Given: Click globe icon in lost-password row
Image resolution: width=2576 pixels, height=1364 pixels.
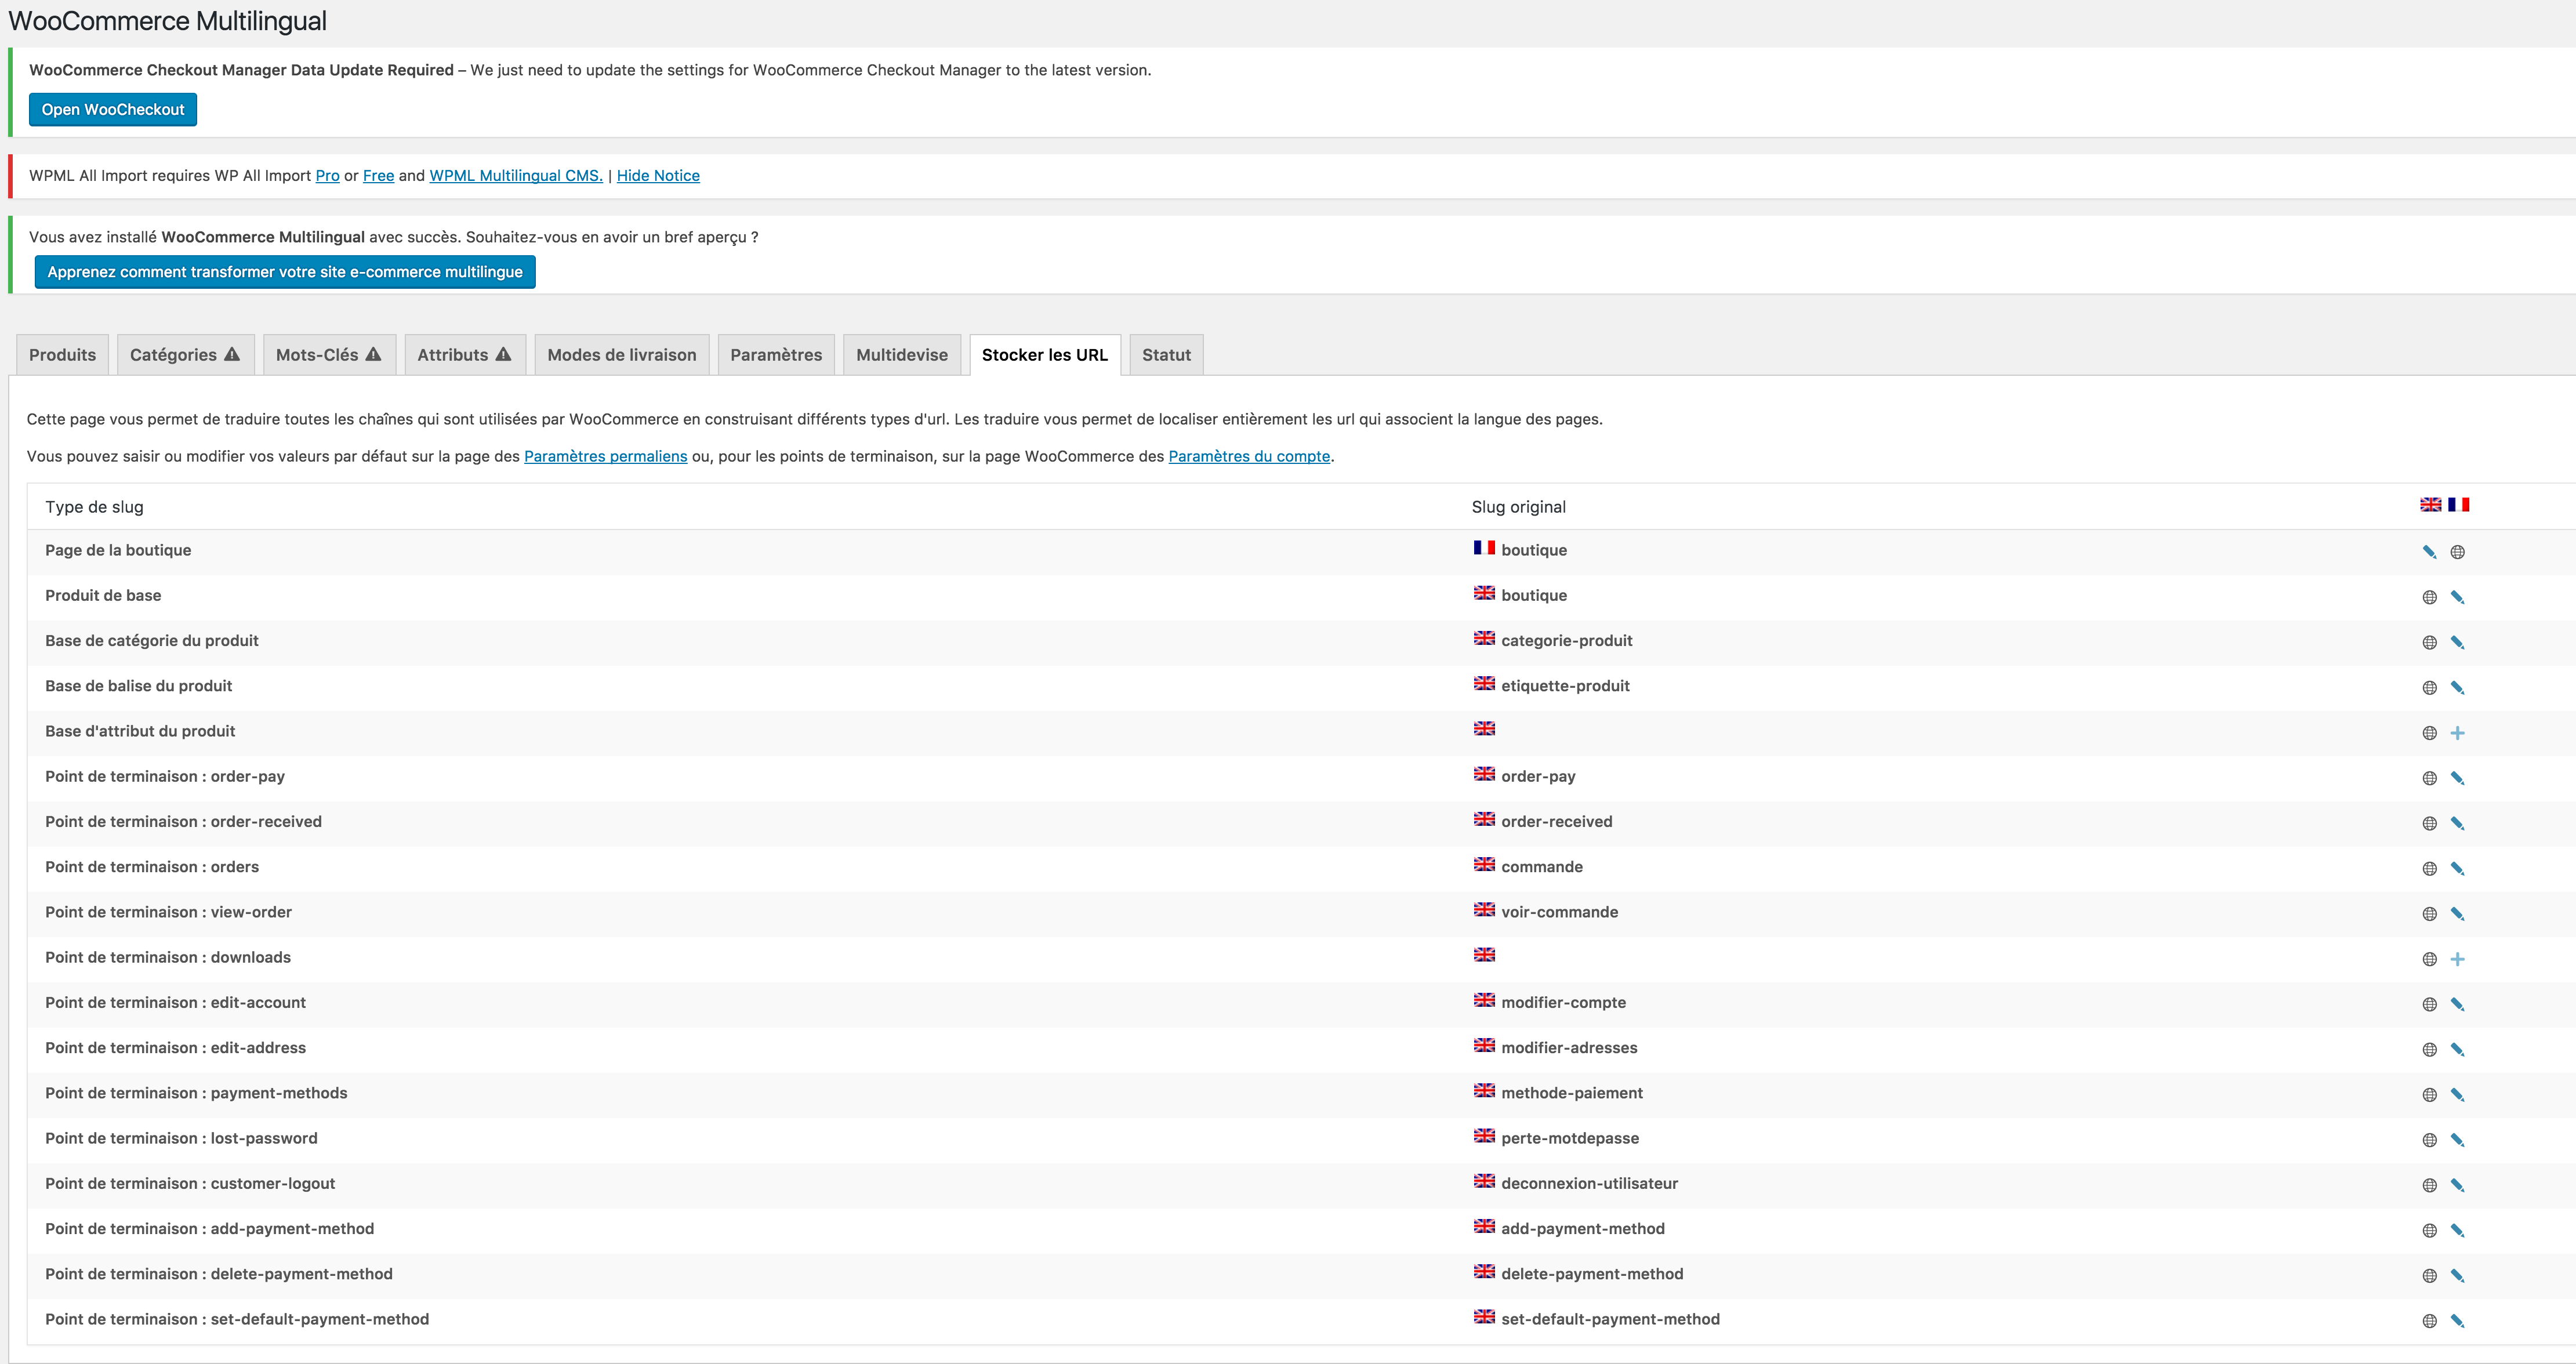Looking at the screenshot, I should click(x=2429, y=1140).
